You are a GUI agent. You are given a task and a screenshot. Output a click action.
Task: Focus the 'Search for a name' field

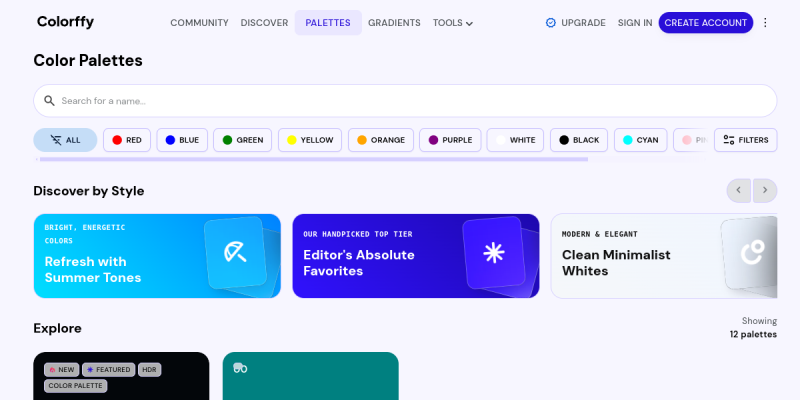coord(405,101)
